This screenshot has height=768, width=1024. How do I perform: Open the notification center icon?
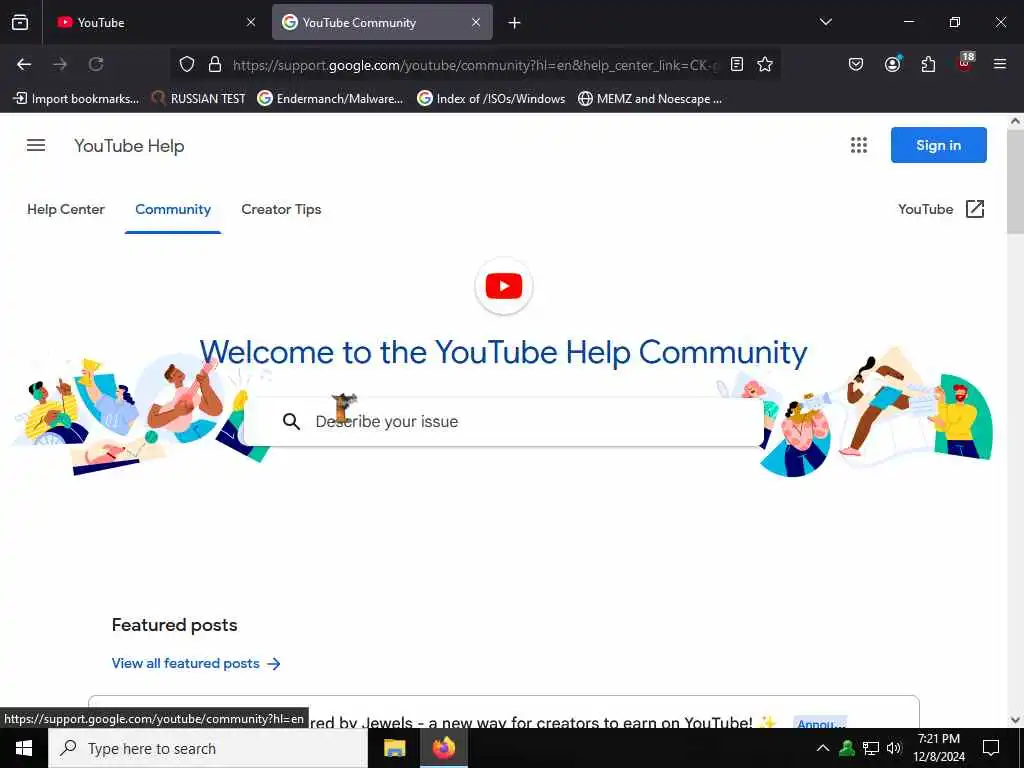pyautogui.click(x=991, y=748)
